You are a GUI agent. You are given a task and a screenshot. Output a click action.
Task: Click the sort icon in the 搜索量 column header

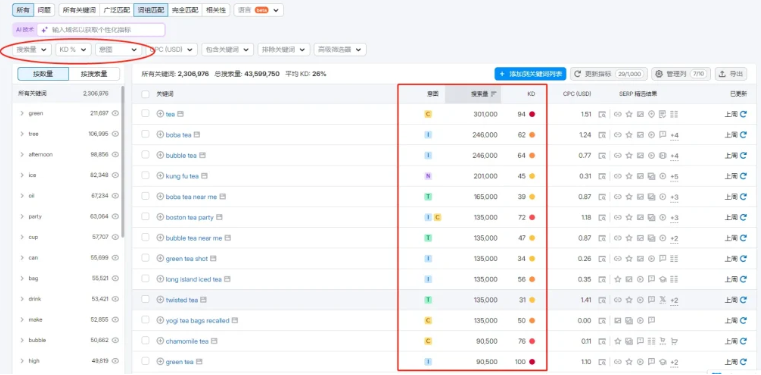(x=494, y=94)
